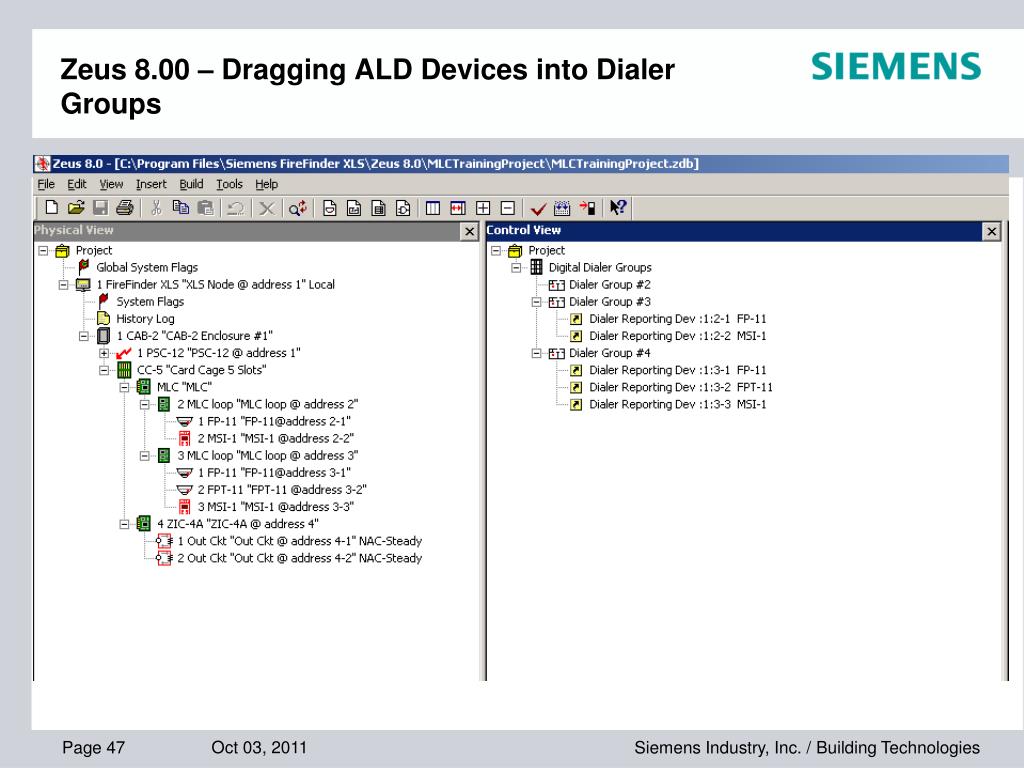Click the context Help arrow-question icon
Image resolution: width=1024 pixels, height=768 pixels.
[x=618, y=208]
